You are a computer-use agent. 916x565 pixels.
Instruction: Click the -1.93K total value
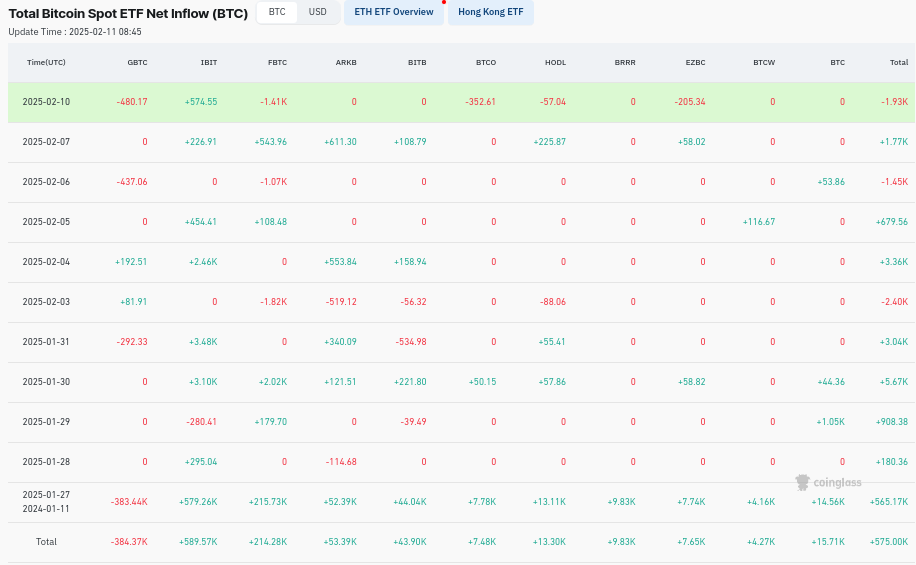[x=895, y=102]
